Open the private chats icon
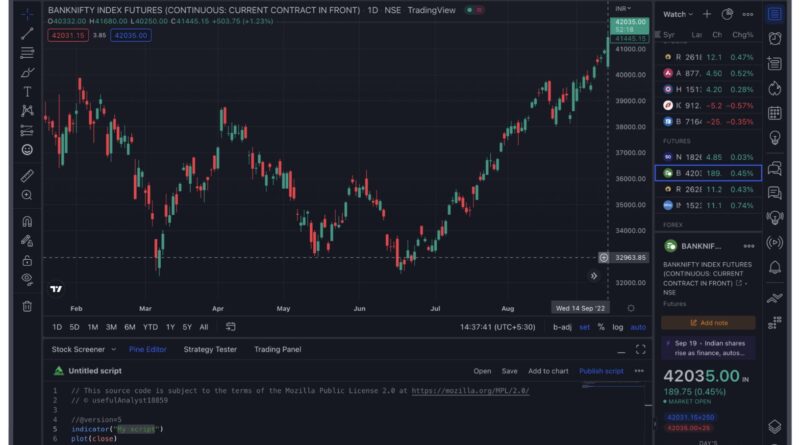800x445 pixels. pyautogui.click(x=774, y=193)
